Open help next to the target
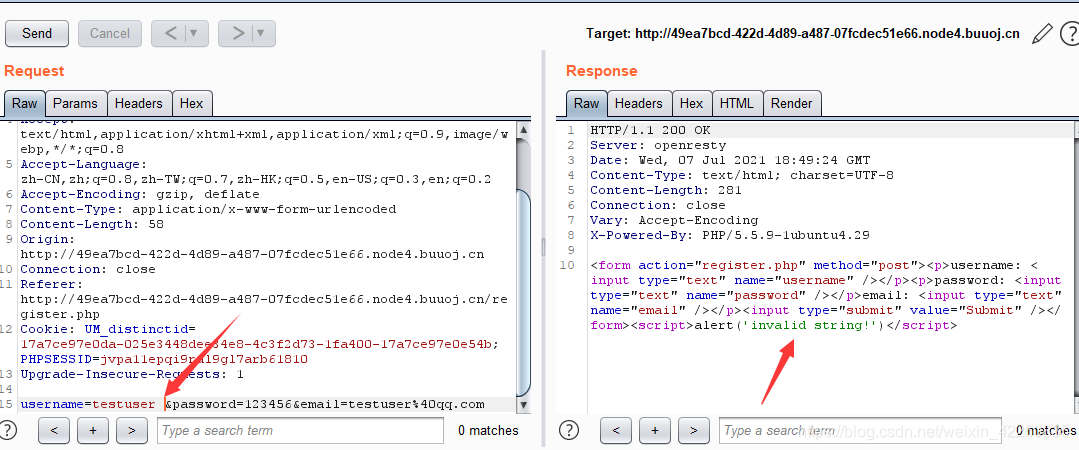Viewport: 1079px width, 450px height. pos(1070,33)
